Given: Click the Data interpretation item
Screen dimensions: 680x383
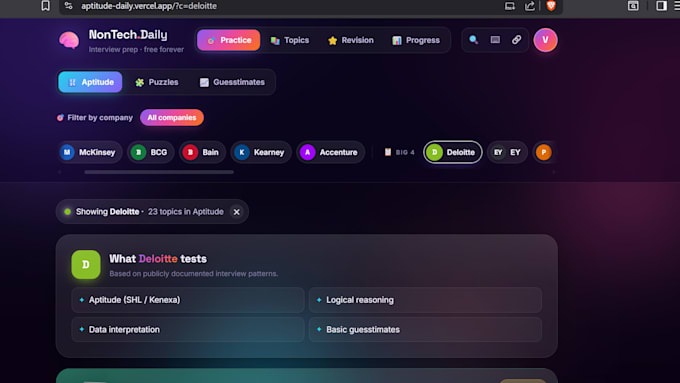Looking at the screenshot, I should (x=188, y=330).
